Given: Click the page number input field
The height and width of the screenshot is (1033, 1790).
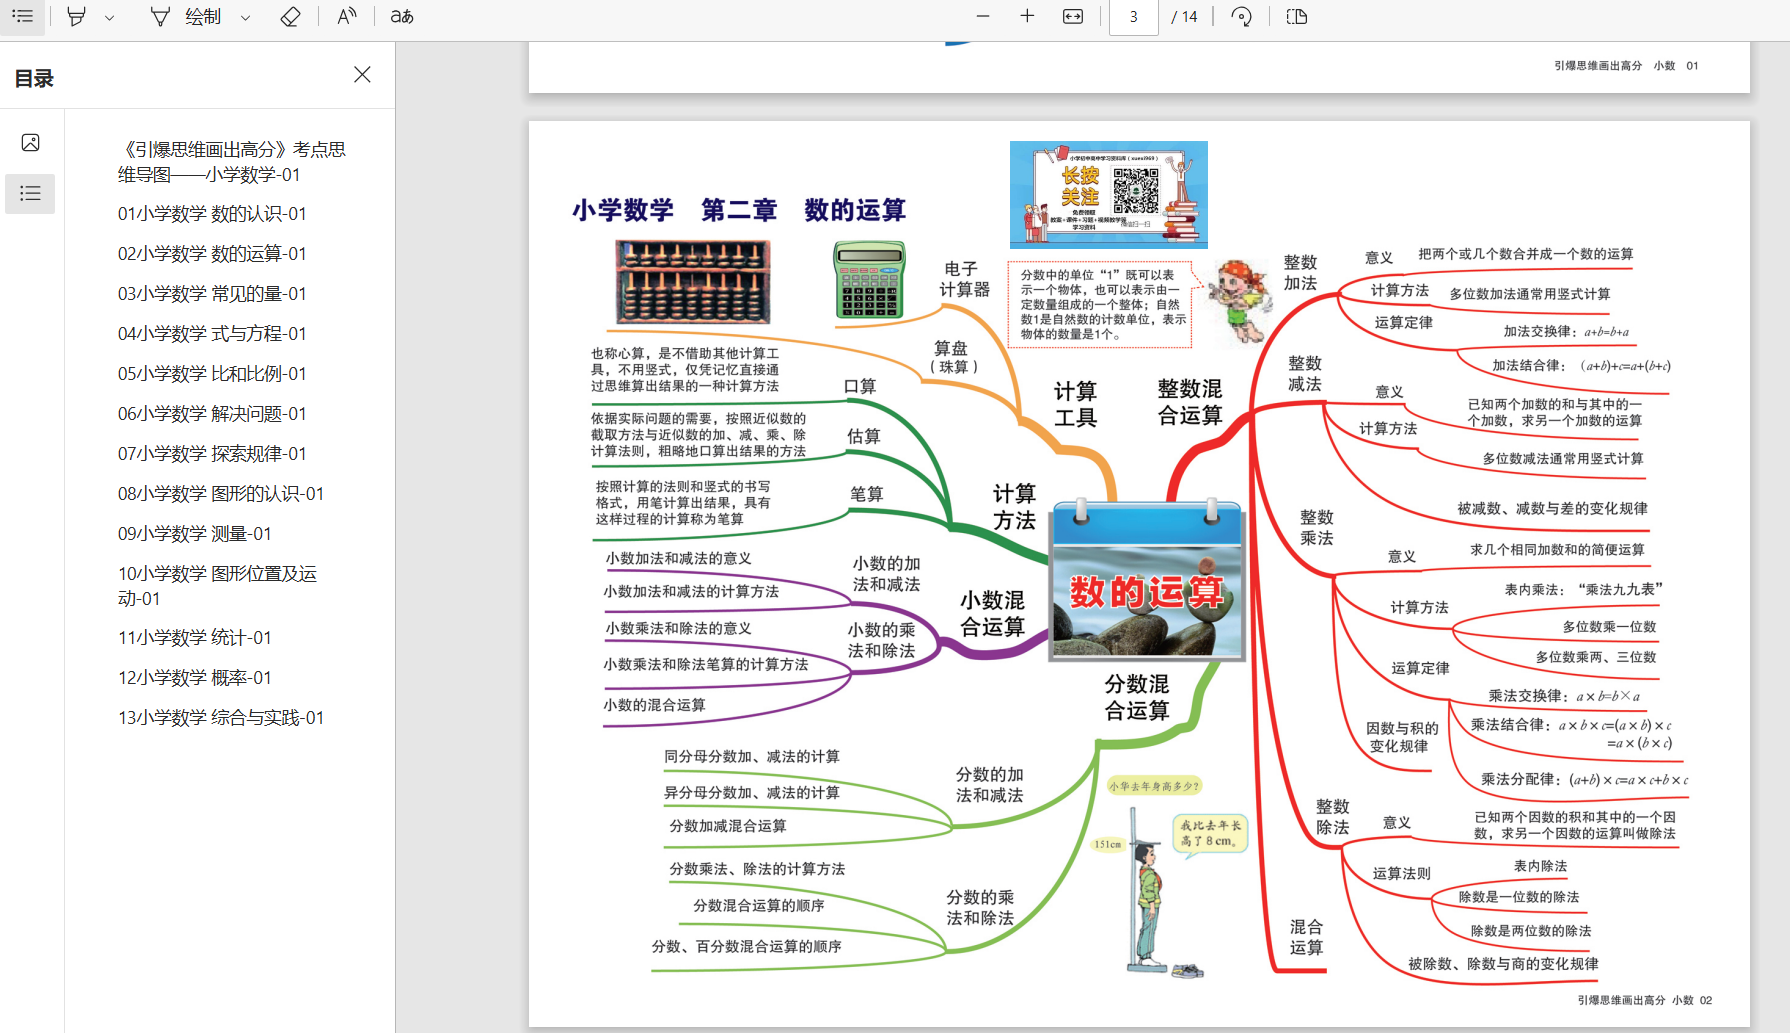Looking at the screenshot, I should pos(1133,17).
